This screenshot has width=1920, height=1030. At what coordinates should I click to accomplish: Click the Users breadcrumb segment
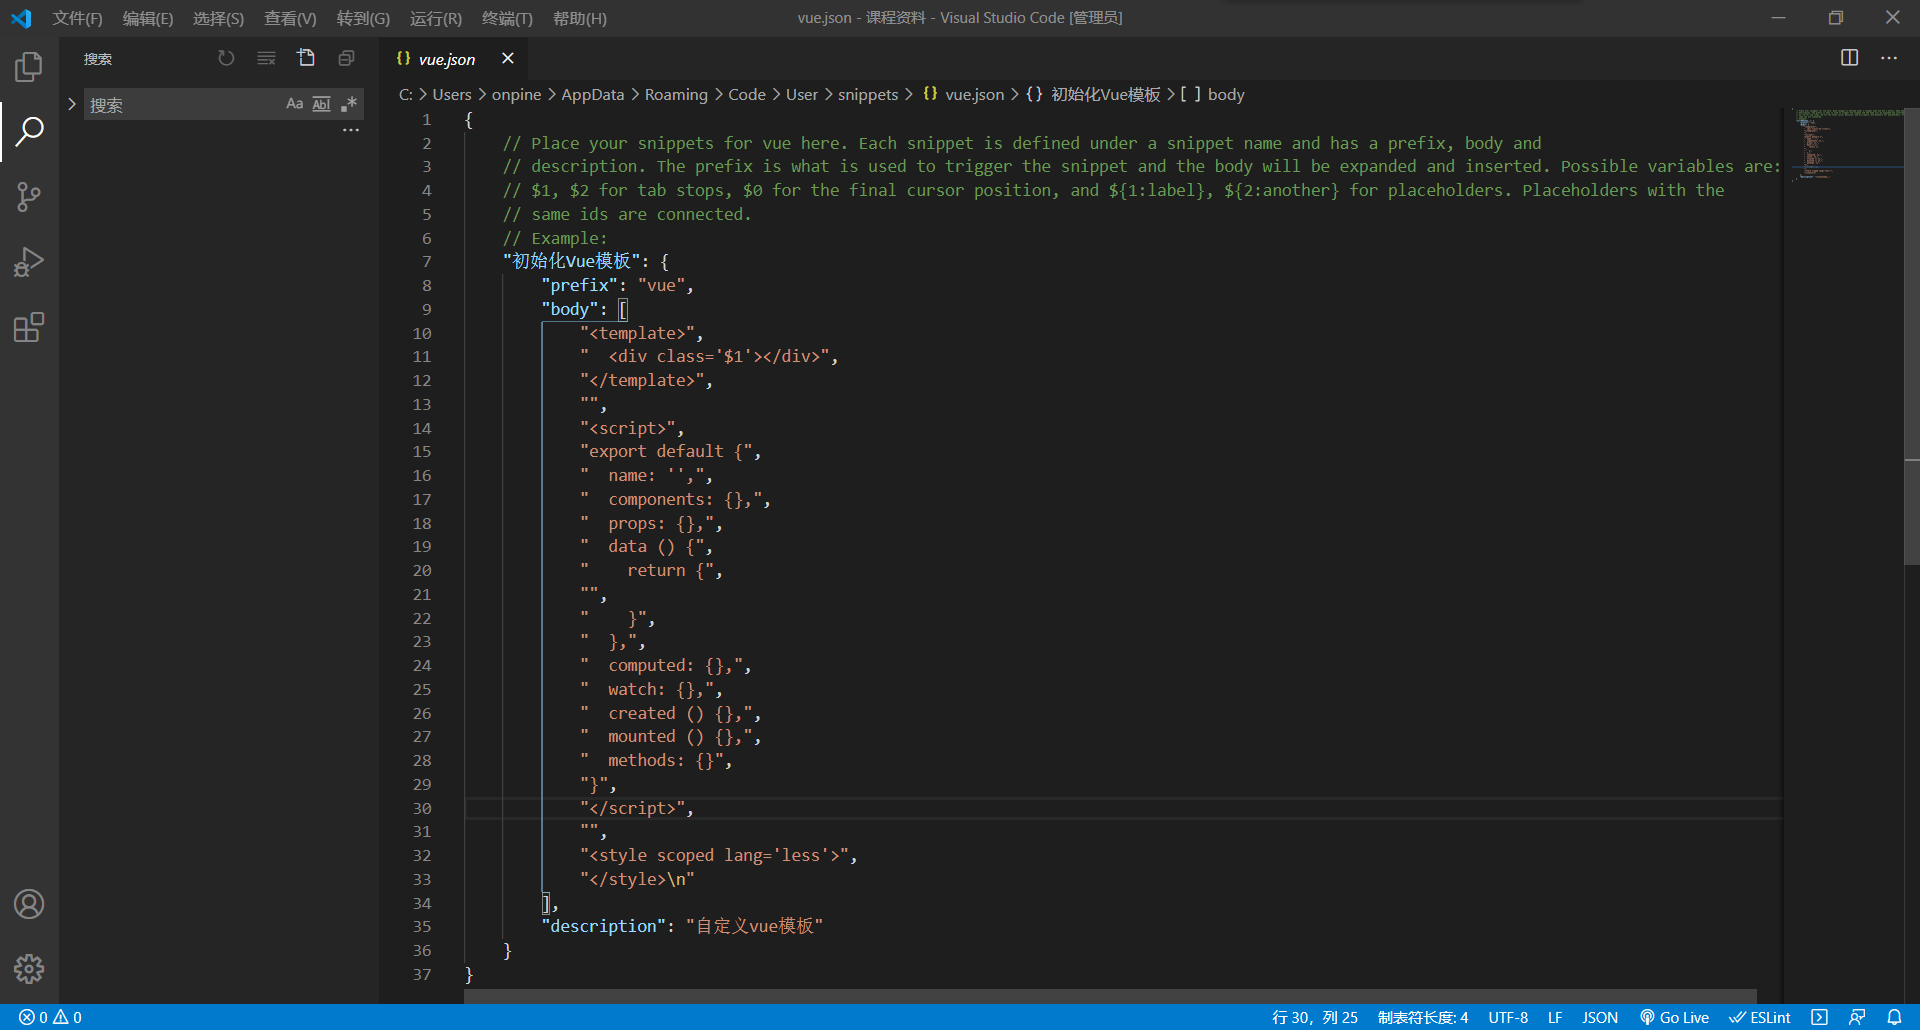pos(452,94)
